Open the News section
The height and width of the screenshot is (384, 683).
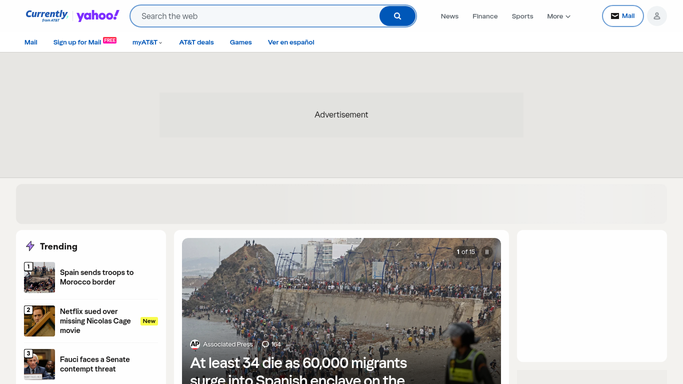(x=449, y=16)
